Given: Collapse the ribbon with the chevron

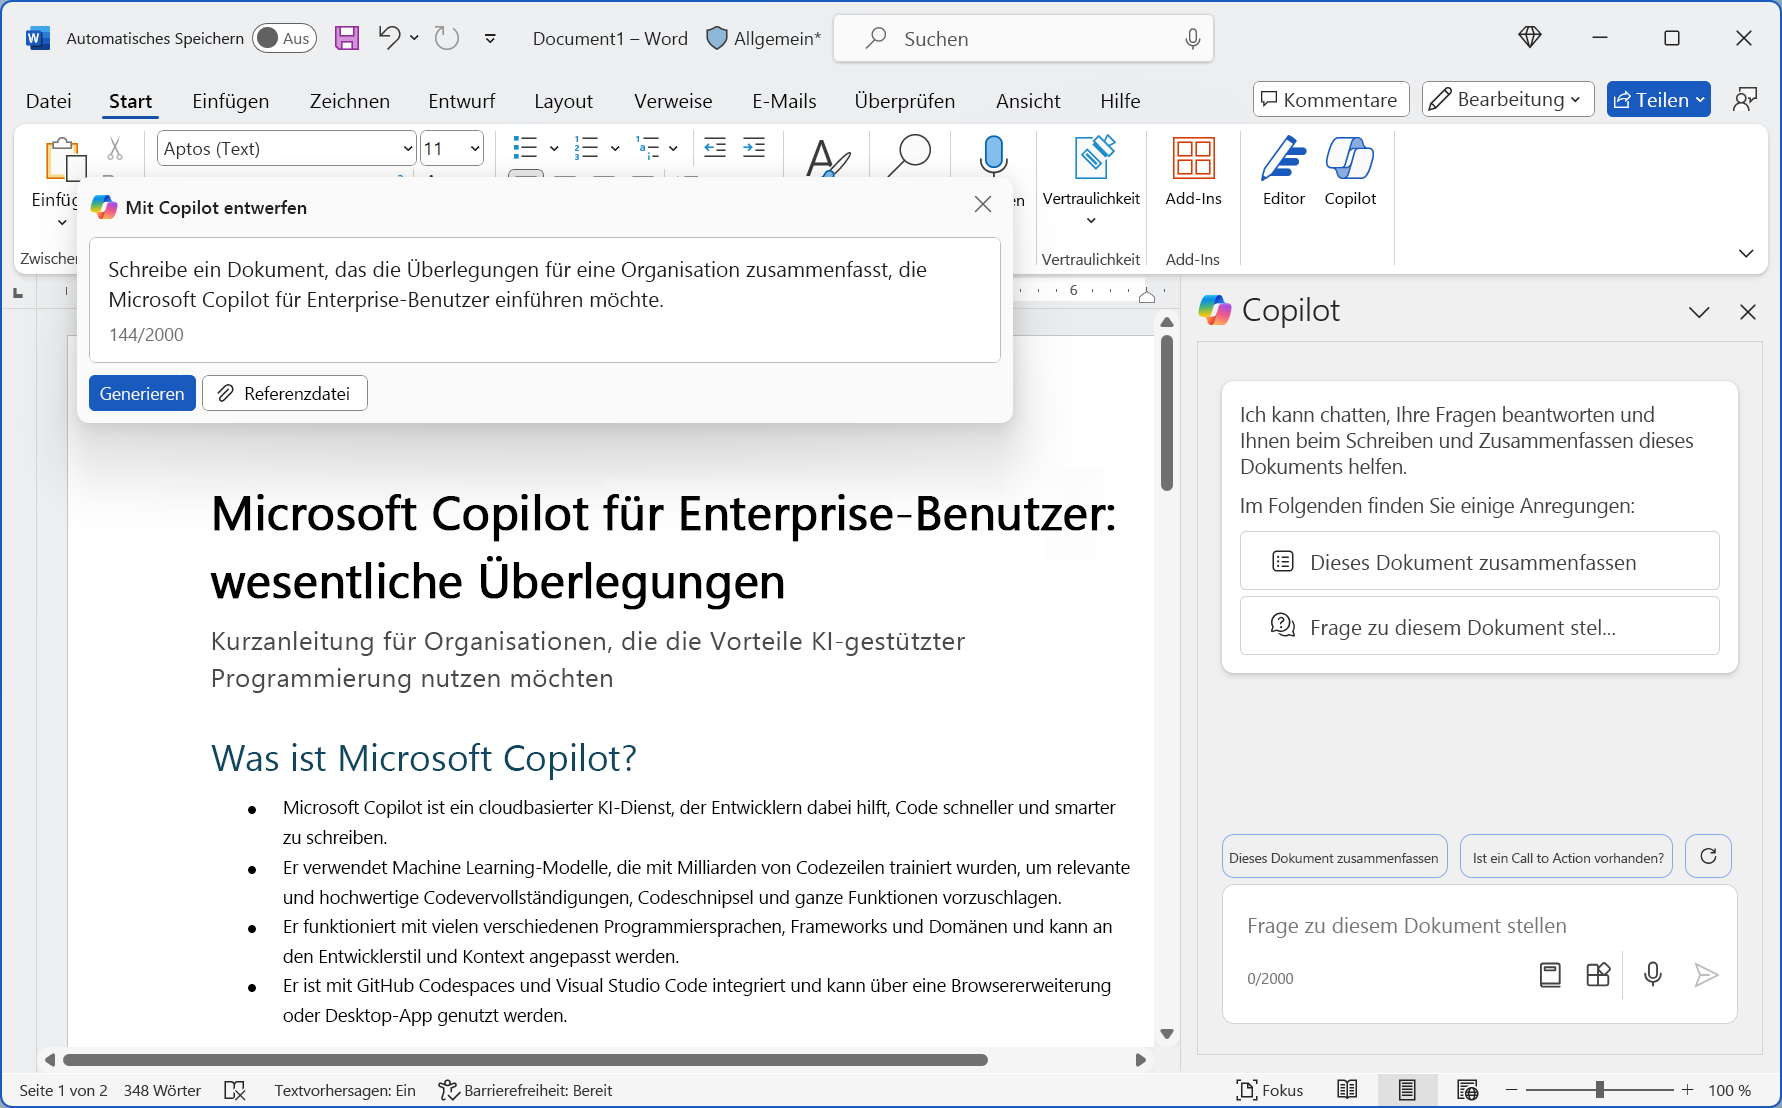Looking at the screenshot, I should (x=1746, y=253).
